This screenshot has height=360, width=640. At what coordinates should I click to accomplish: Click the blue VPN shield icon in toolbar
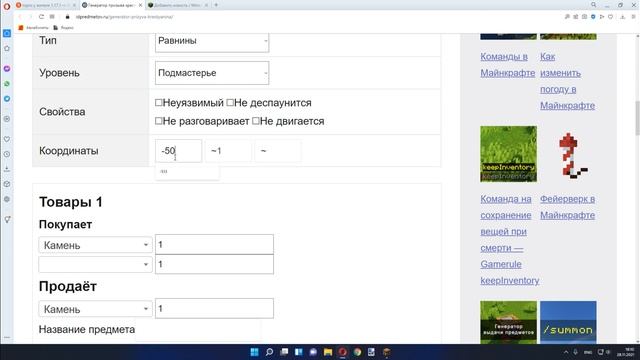(593, 17)
